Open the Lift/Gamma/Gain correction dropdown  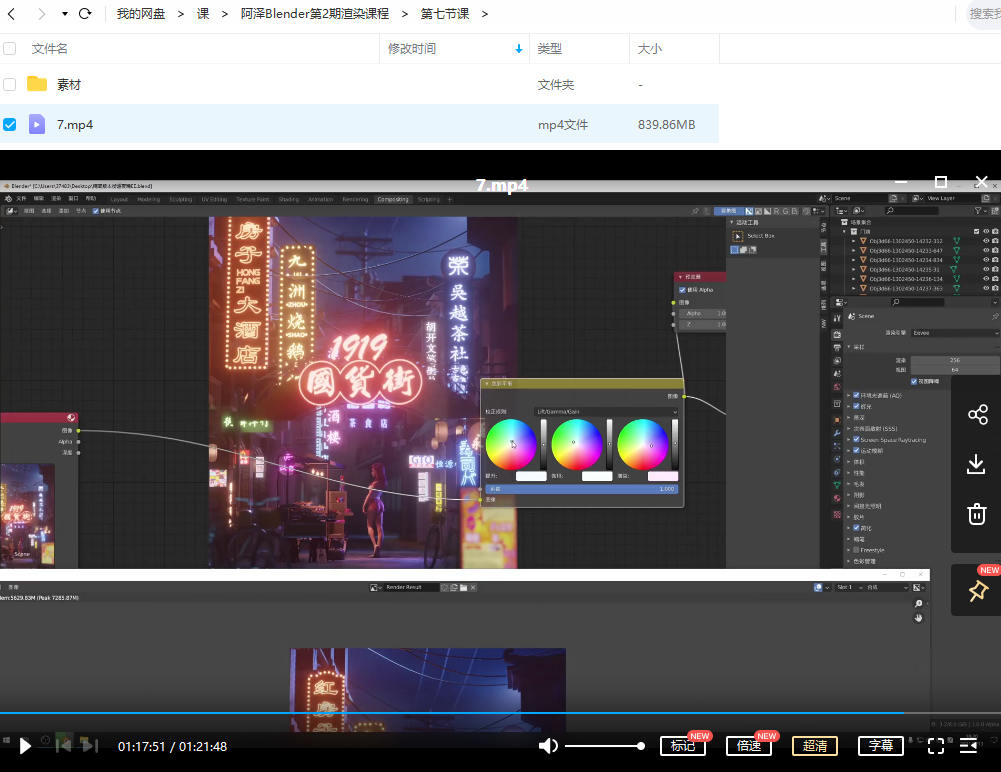pos(606,412)
